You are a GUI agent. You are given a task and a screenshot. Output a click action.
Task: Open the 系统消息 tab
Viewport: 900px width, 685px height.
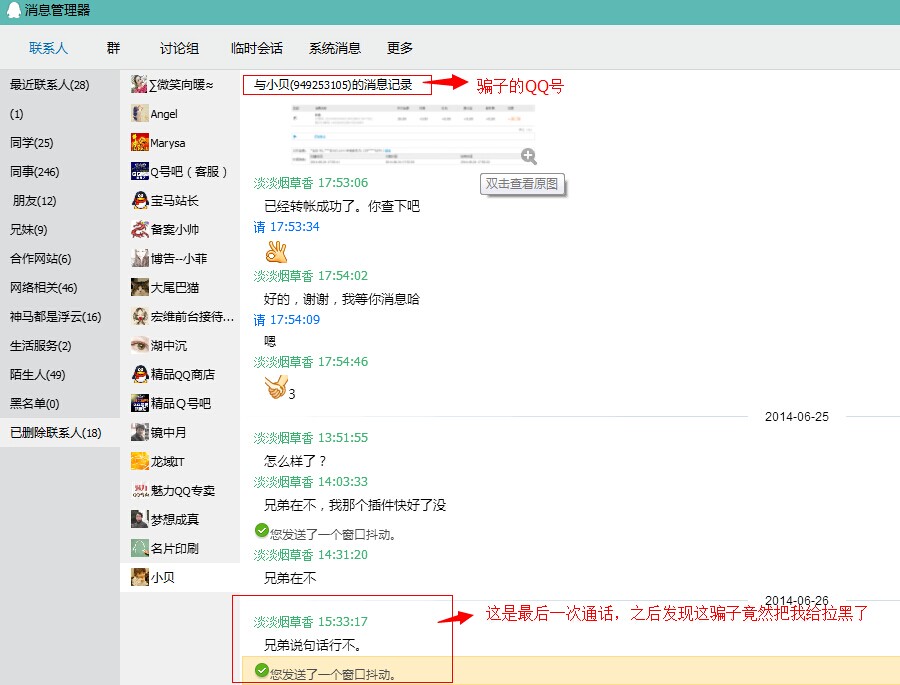[x=335, y=48]
